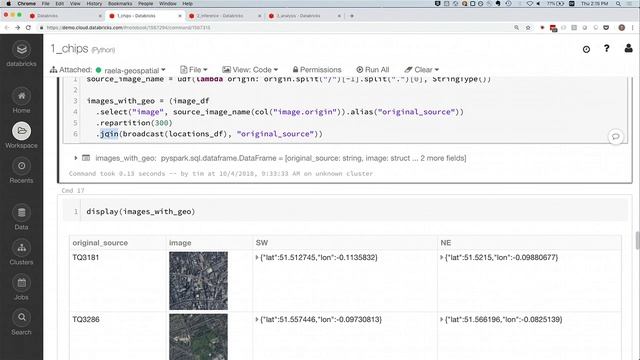The image size is (640, 360).
Task: Click the .repartition(300) code line
Action: point(134,123)
